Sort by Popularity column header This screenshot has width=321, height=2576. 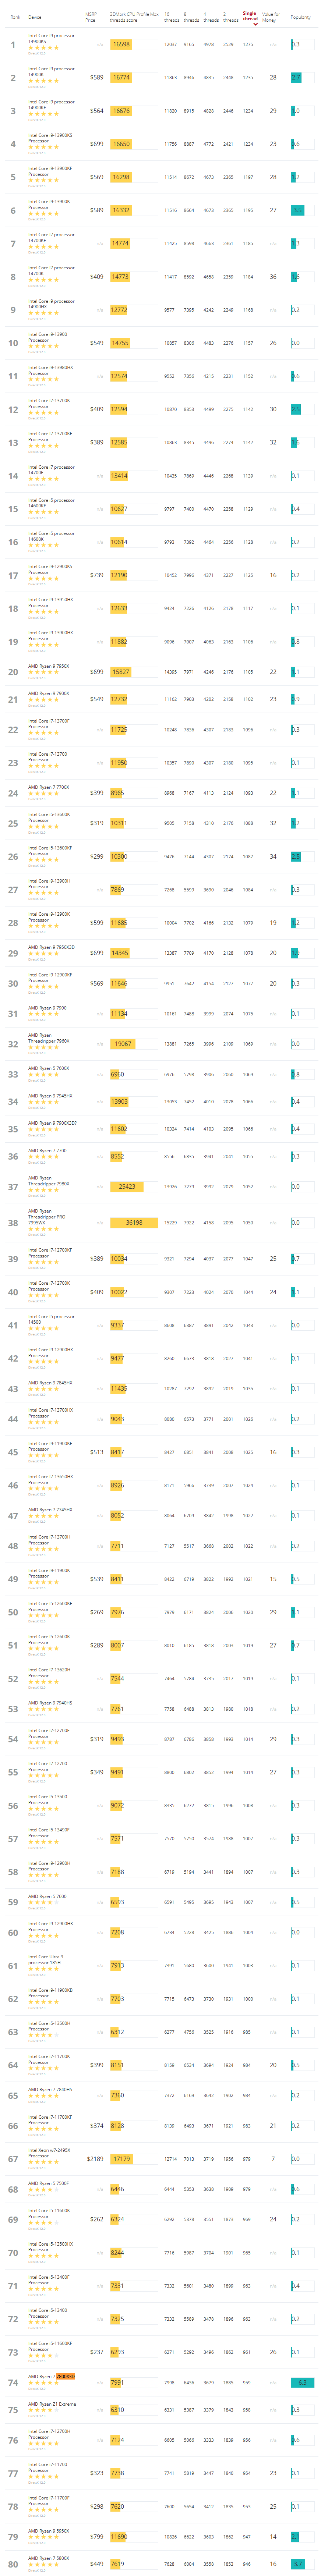point(299,17)
